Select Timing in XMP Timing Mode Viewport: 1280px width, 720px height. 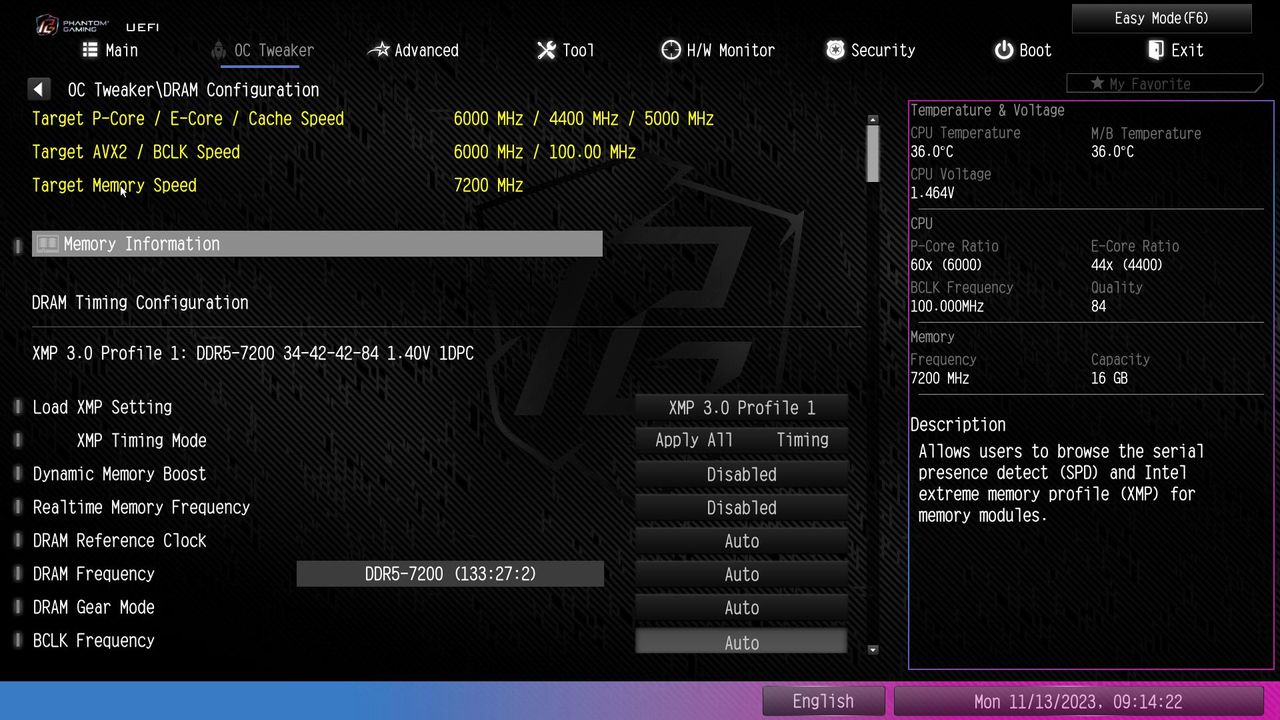pos(802,440)
